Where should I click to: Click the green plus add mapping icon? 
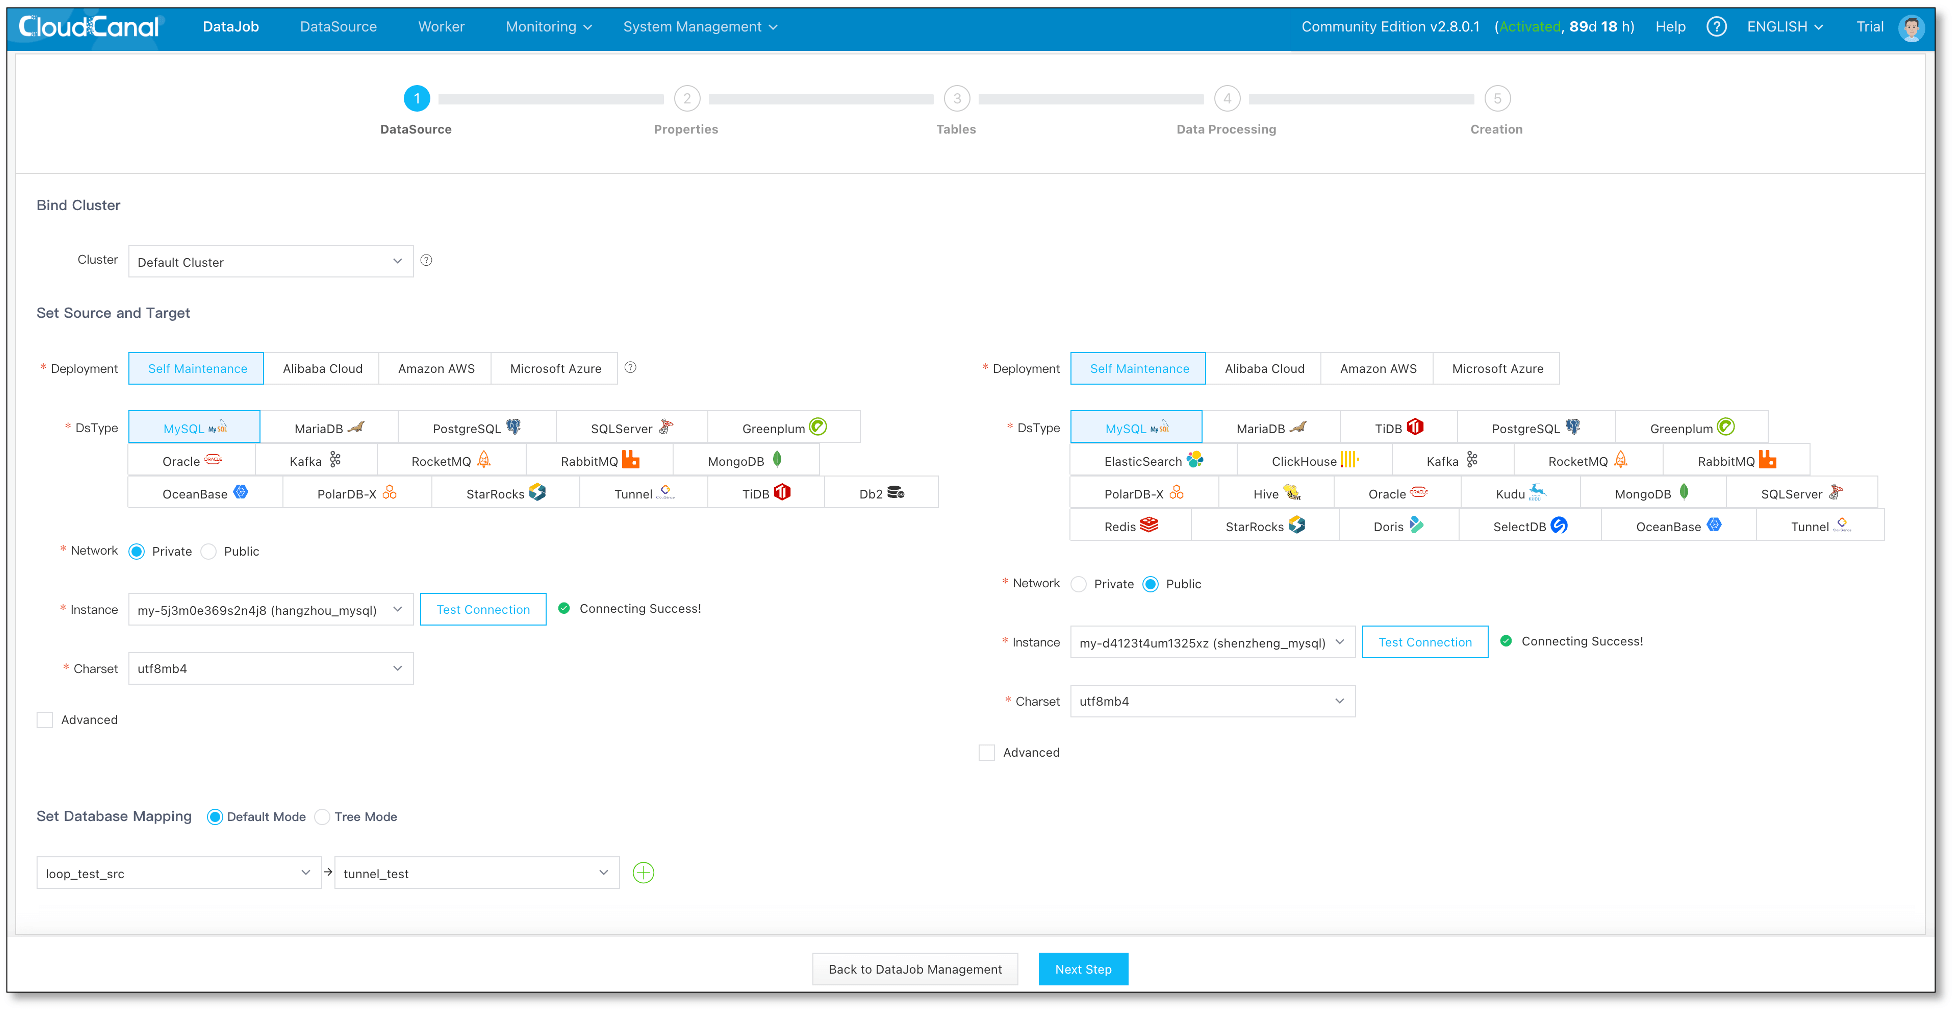point(643,873)
